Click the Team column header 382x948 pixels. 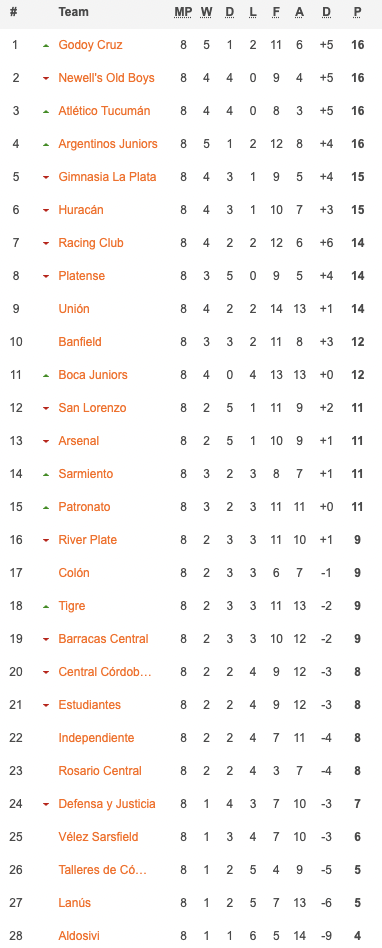tap(73, 12)
